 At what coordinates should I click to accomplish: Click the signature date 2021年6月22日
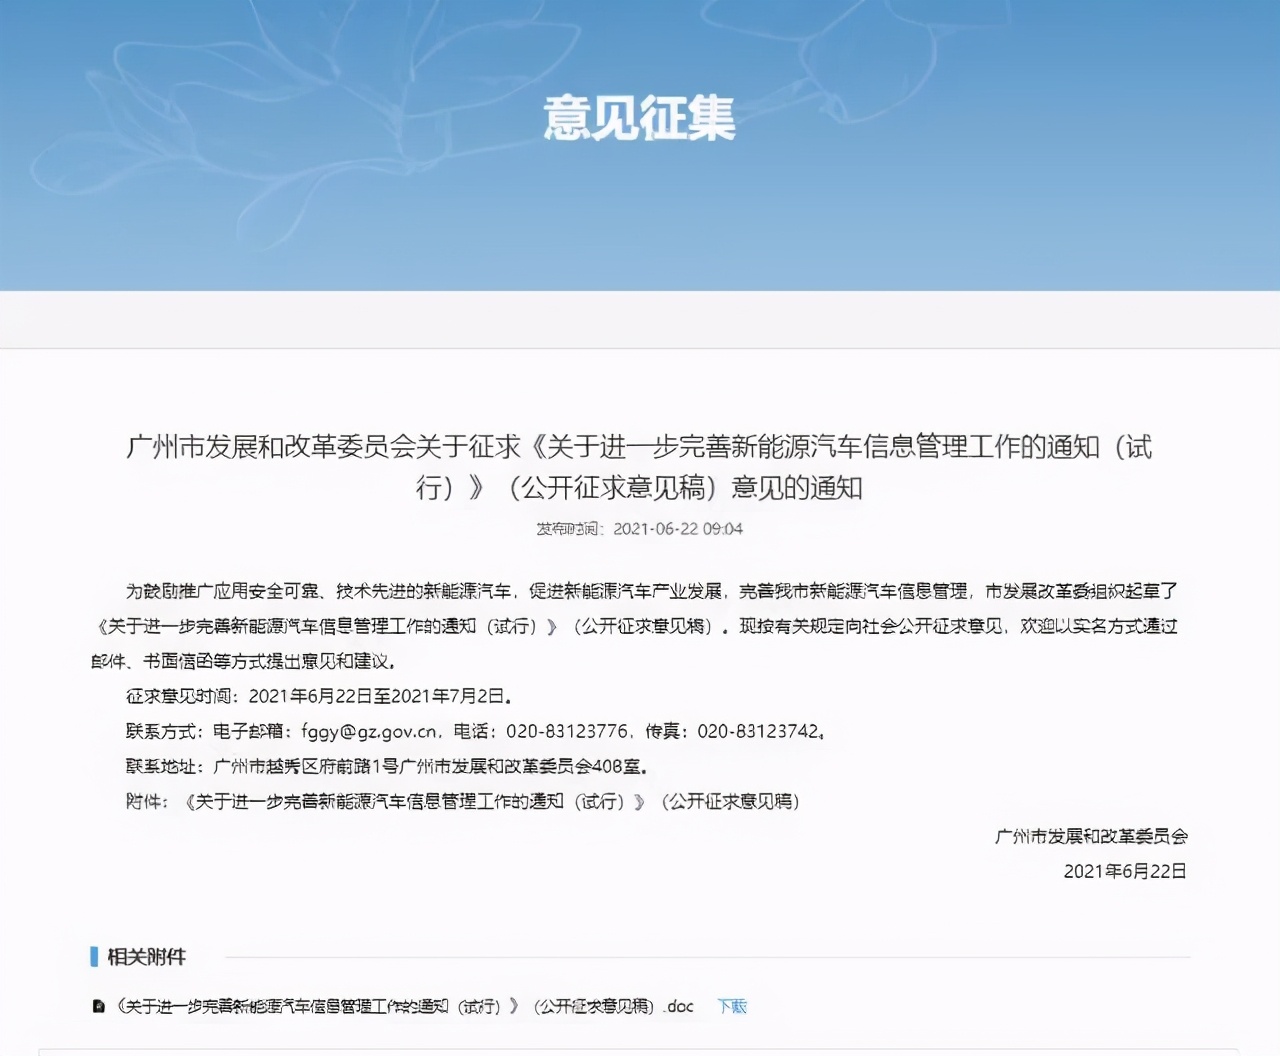[x=1125, y=871]
